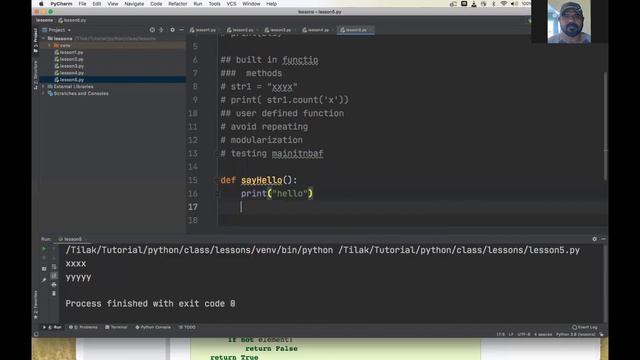Open the Edit menu

click(x=97, y=4)
